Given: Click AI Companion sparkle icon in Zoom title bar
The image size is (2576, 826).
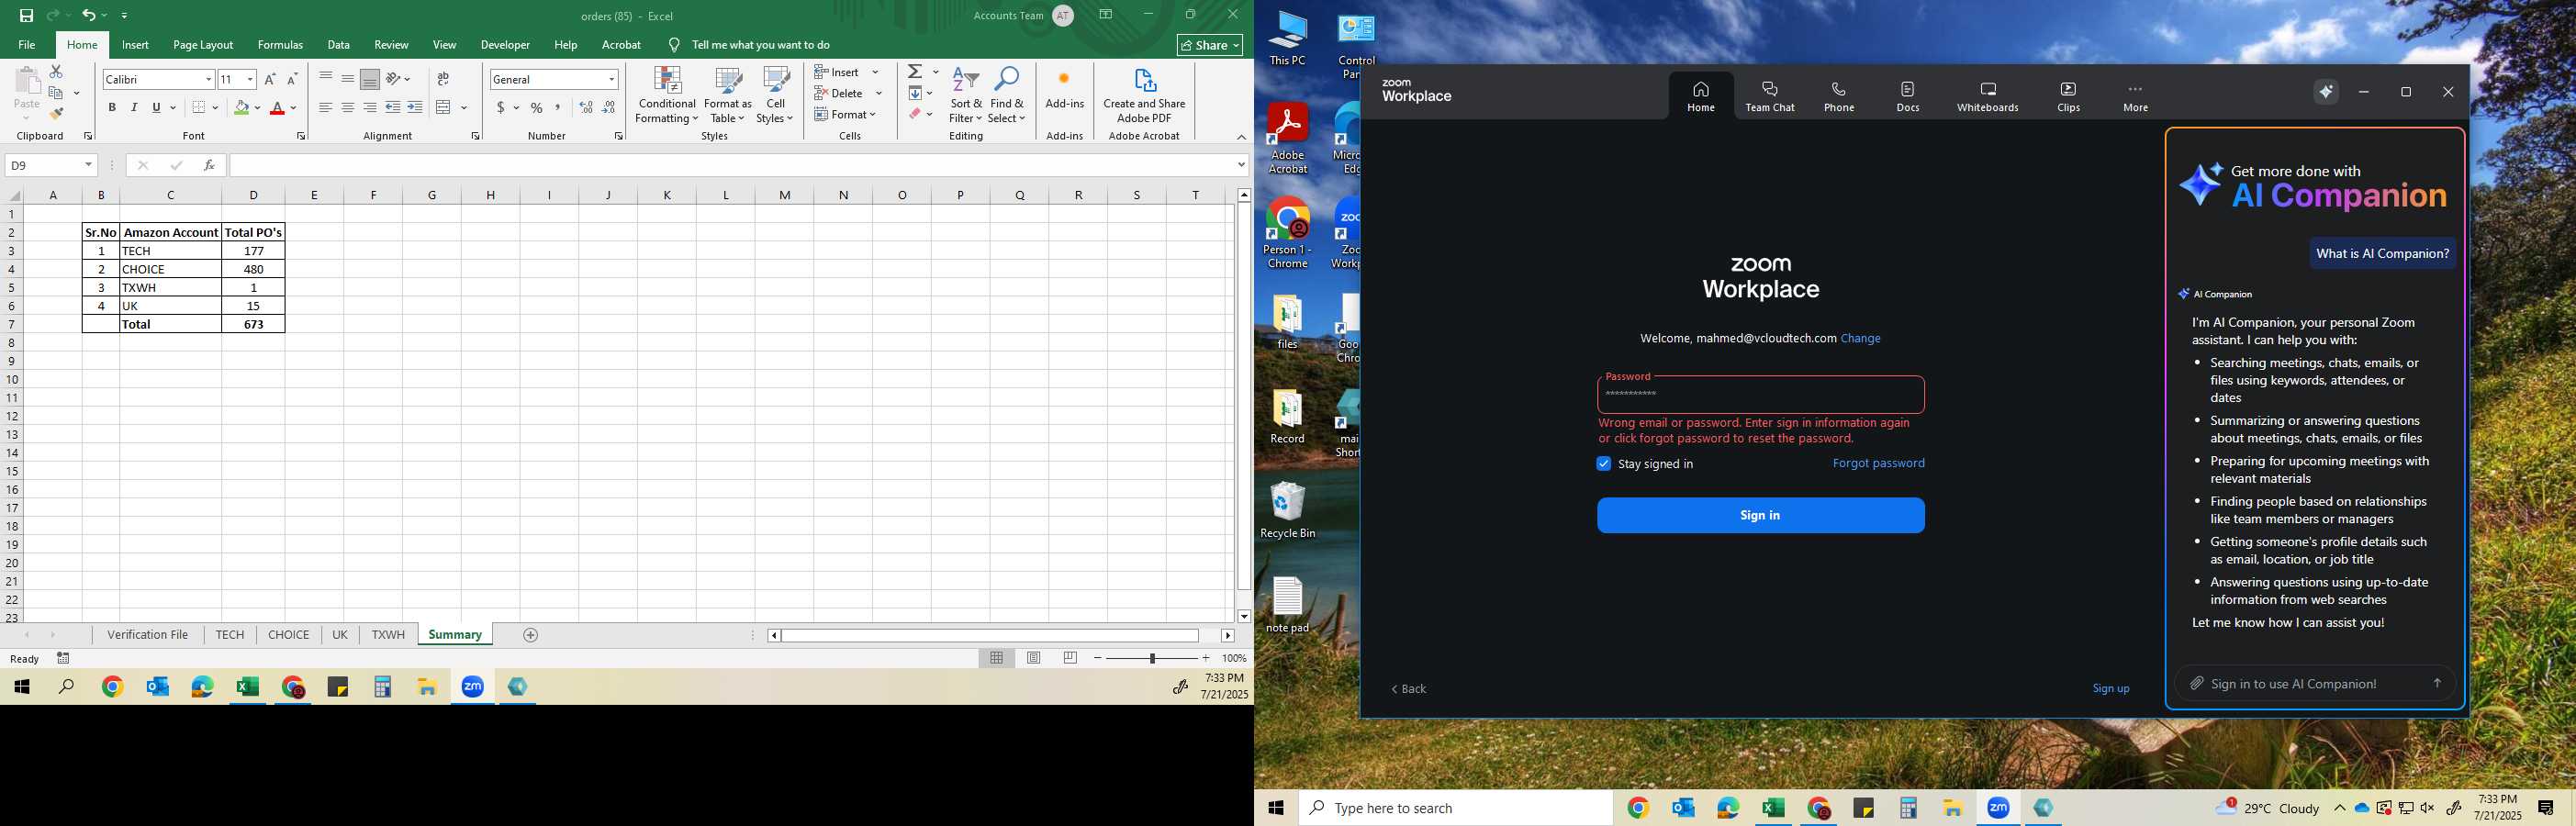Looking at the screenshot, I should pyautogui.click(x=2326, y=92).
